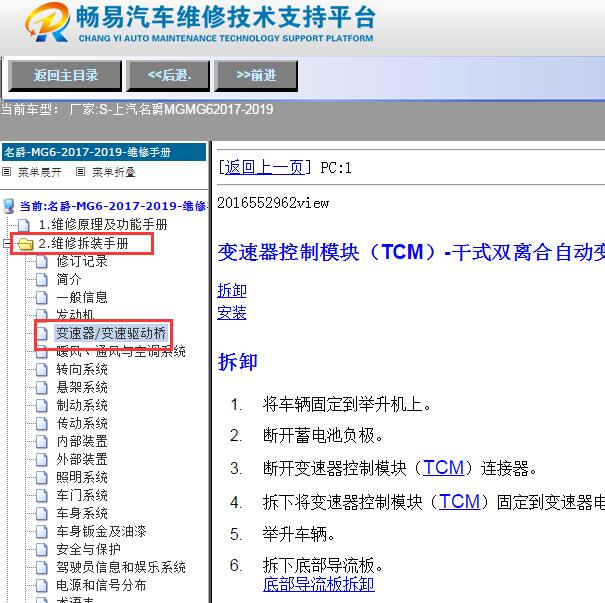
Task: Open 制动系统 entry
Action: pos(82,405)
